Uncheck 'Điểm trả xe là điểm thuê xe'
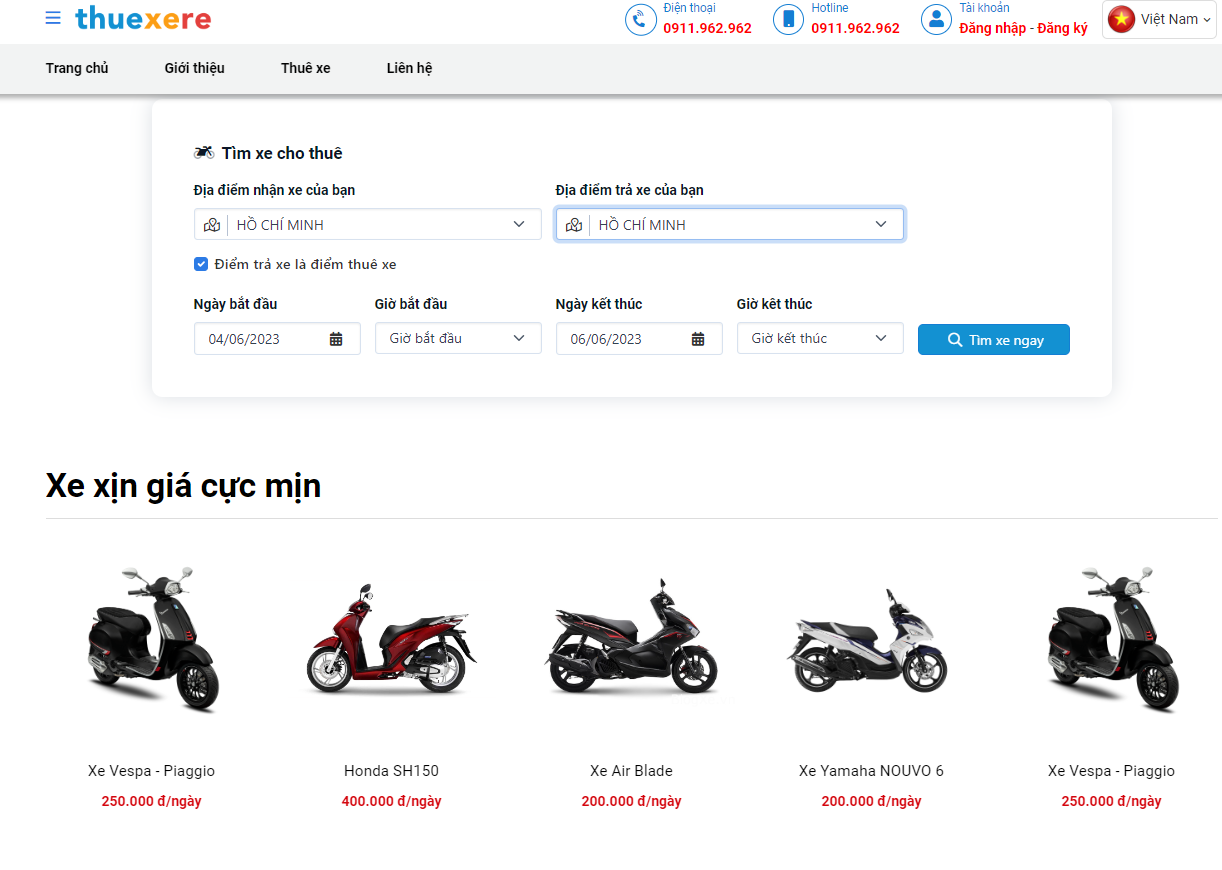The width and height of the screenshot is (1222, 870). point(201,265)
